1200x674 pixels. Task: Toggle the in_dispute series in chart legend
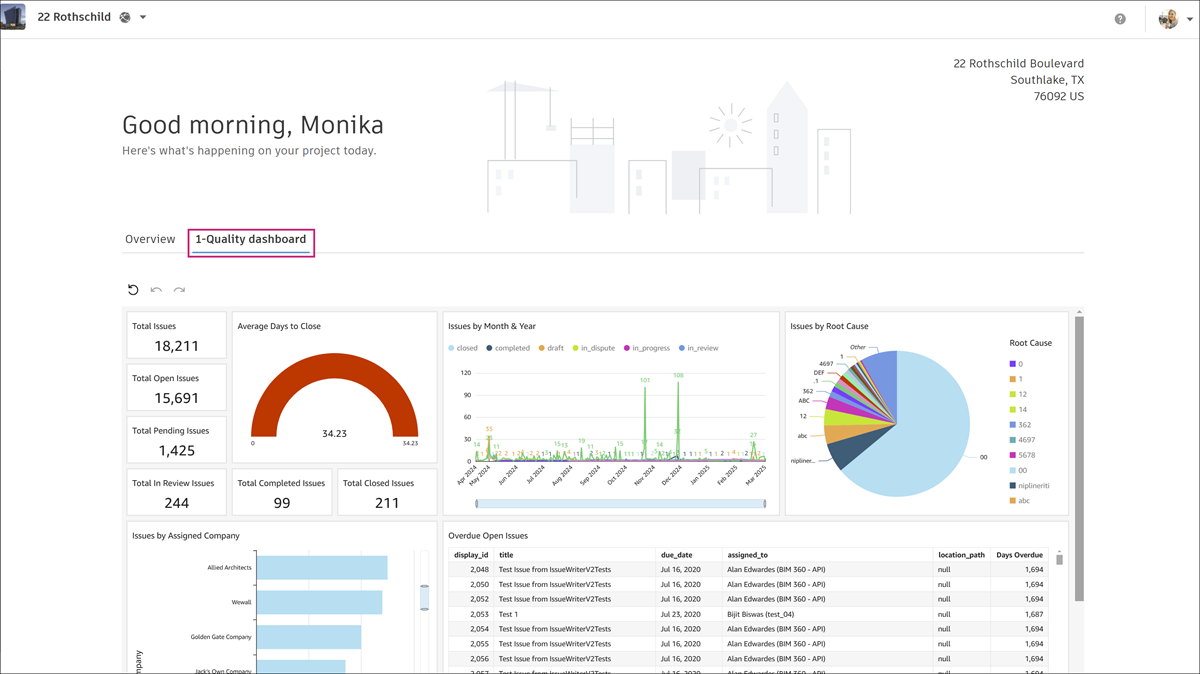pos(594,348)
